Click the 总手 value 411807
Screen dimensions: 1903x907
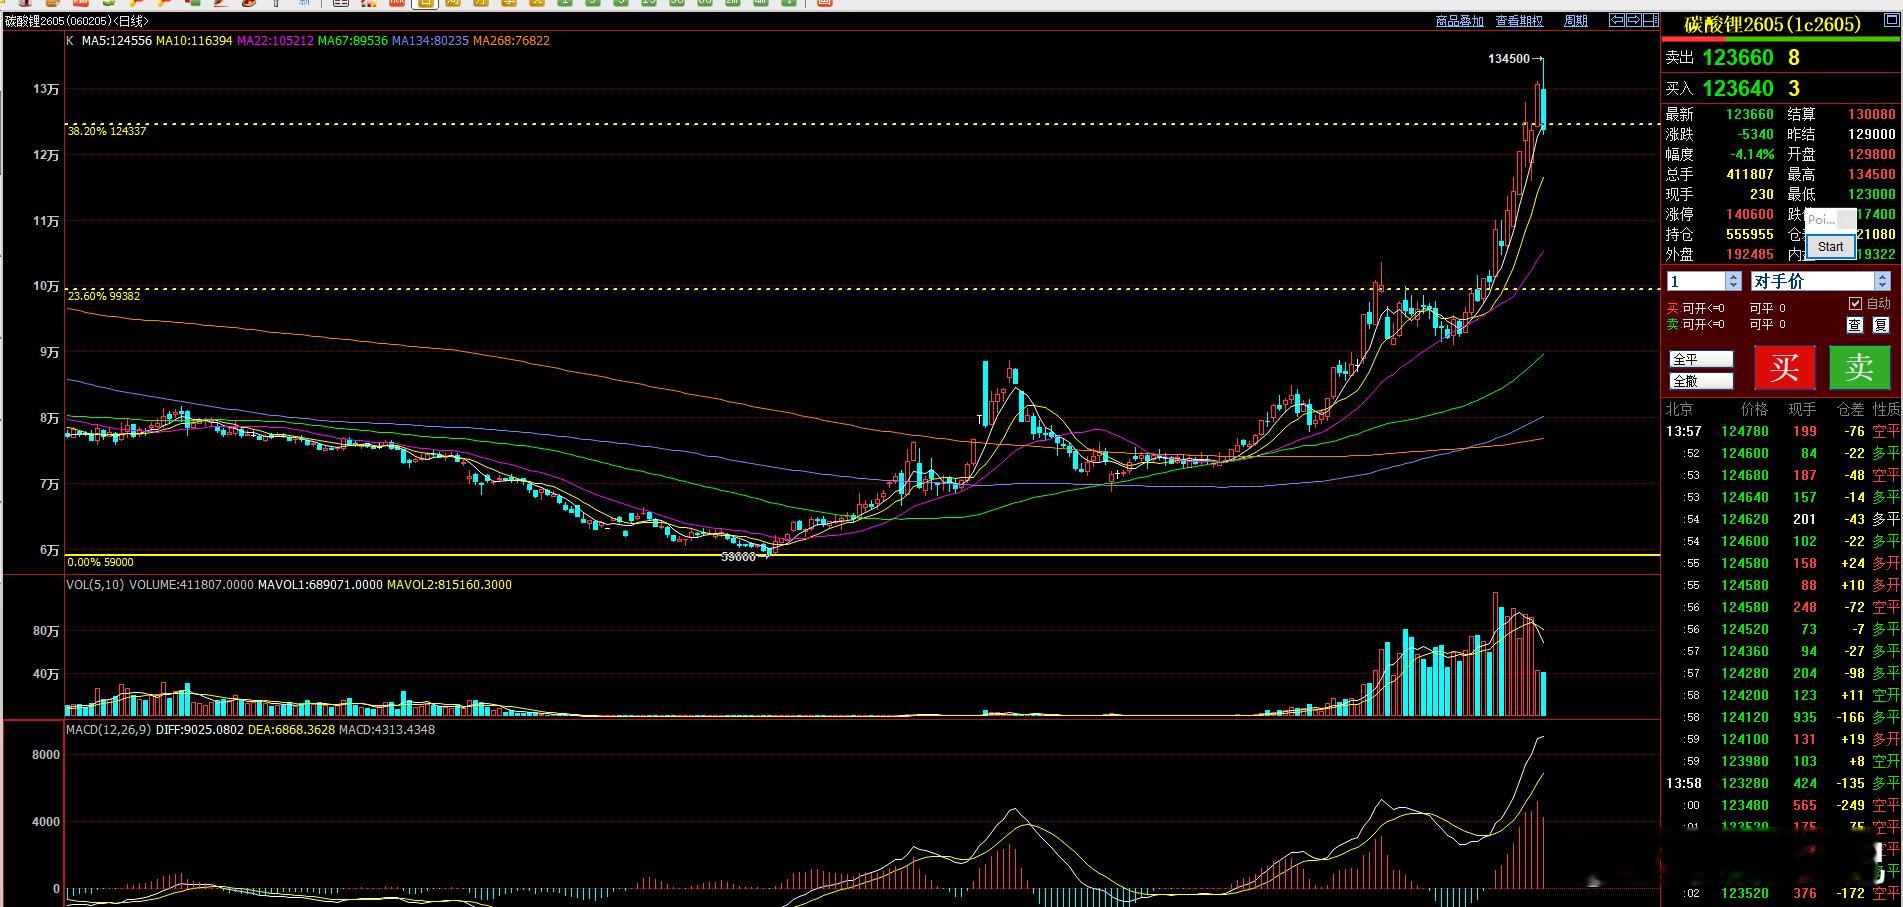(1750, 175)
